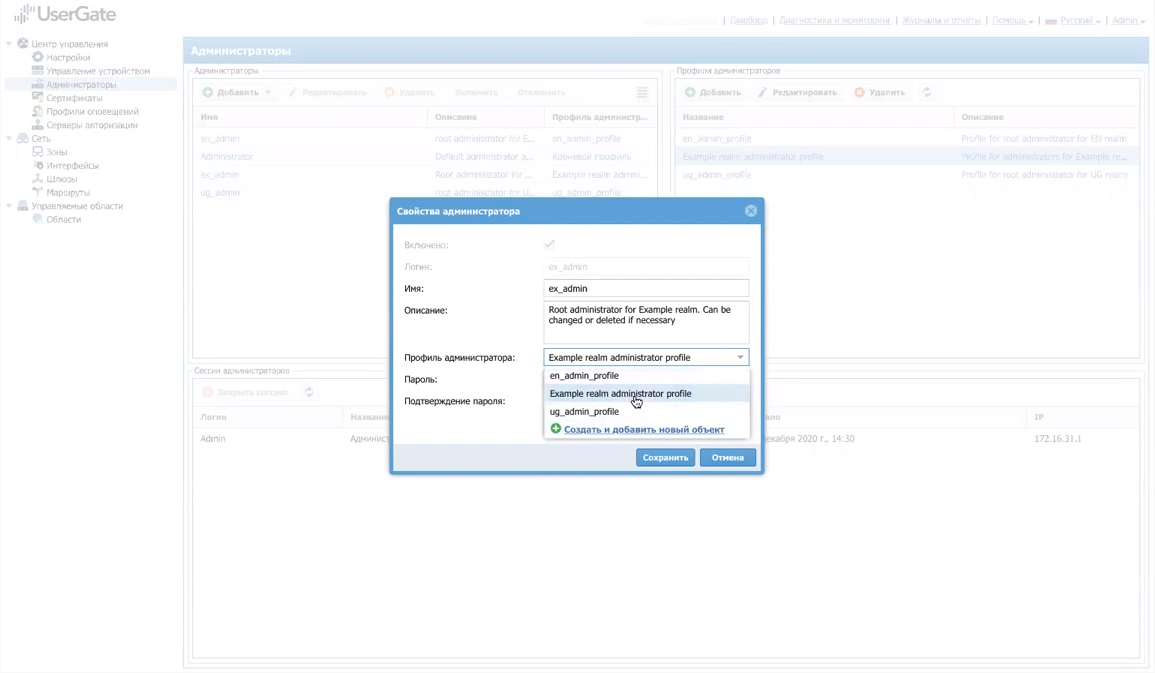This screenshot has height=673, width=1155.
Task: Collapse the Центр управления tree node
Action: tap(9, 44)
